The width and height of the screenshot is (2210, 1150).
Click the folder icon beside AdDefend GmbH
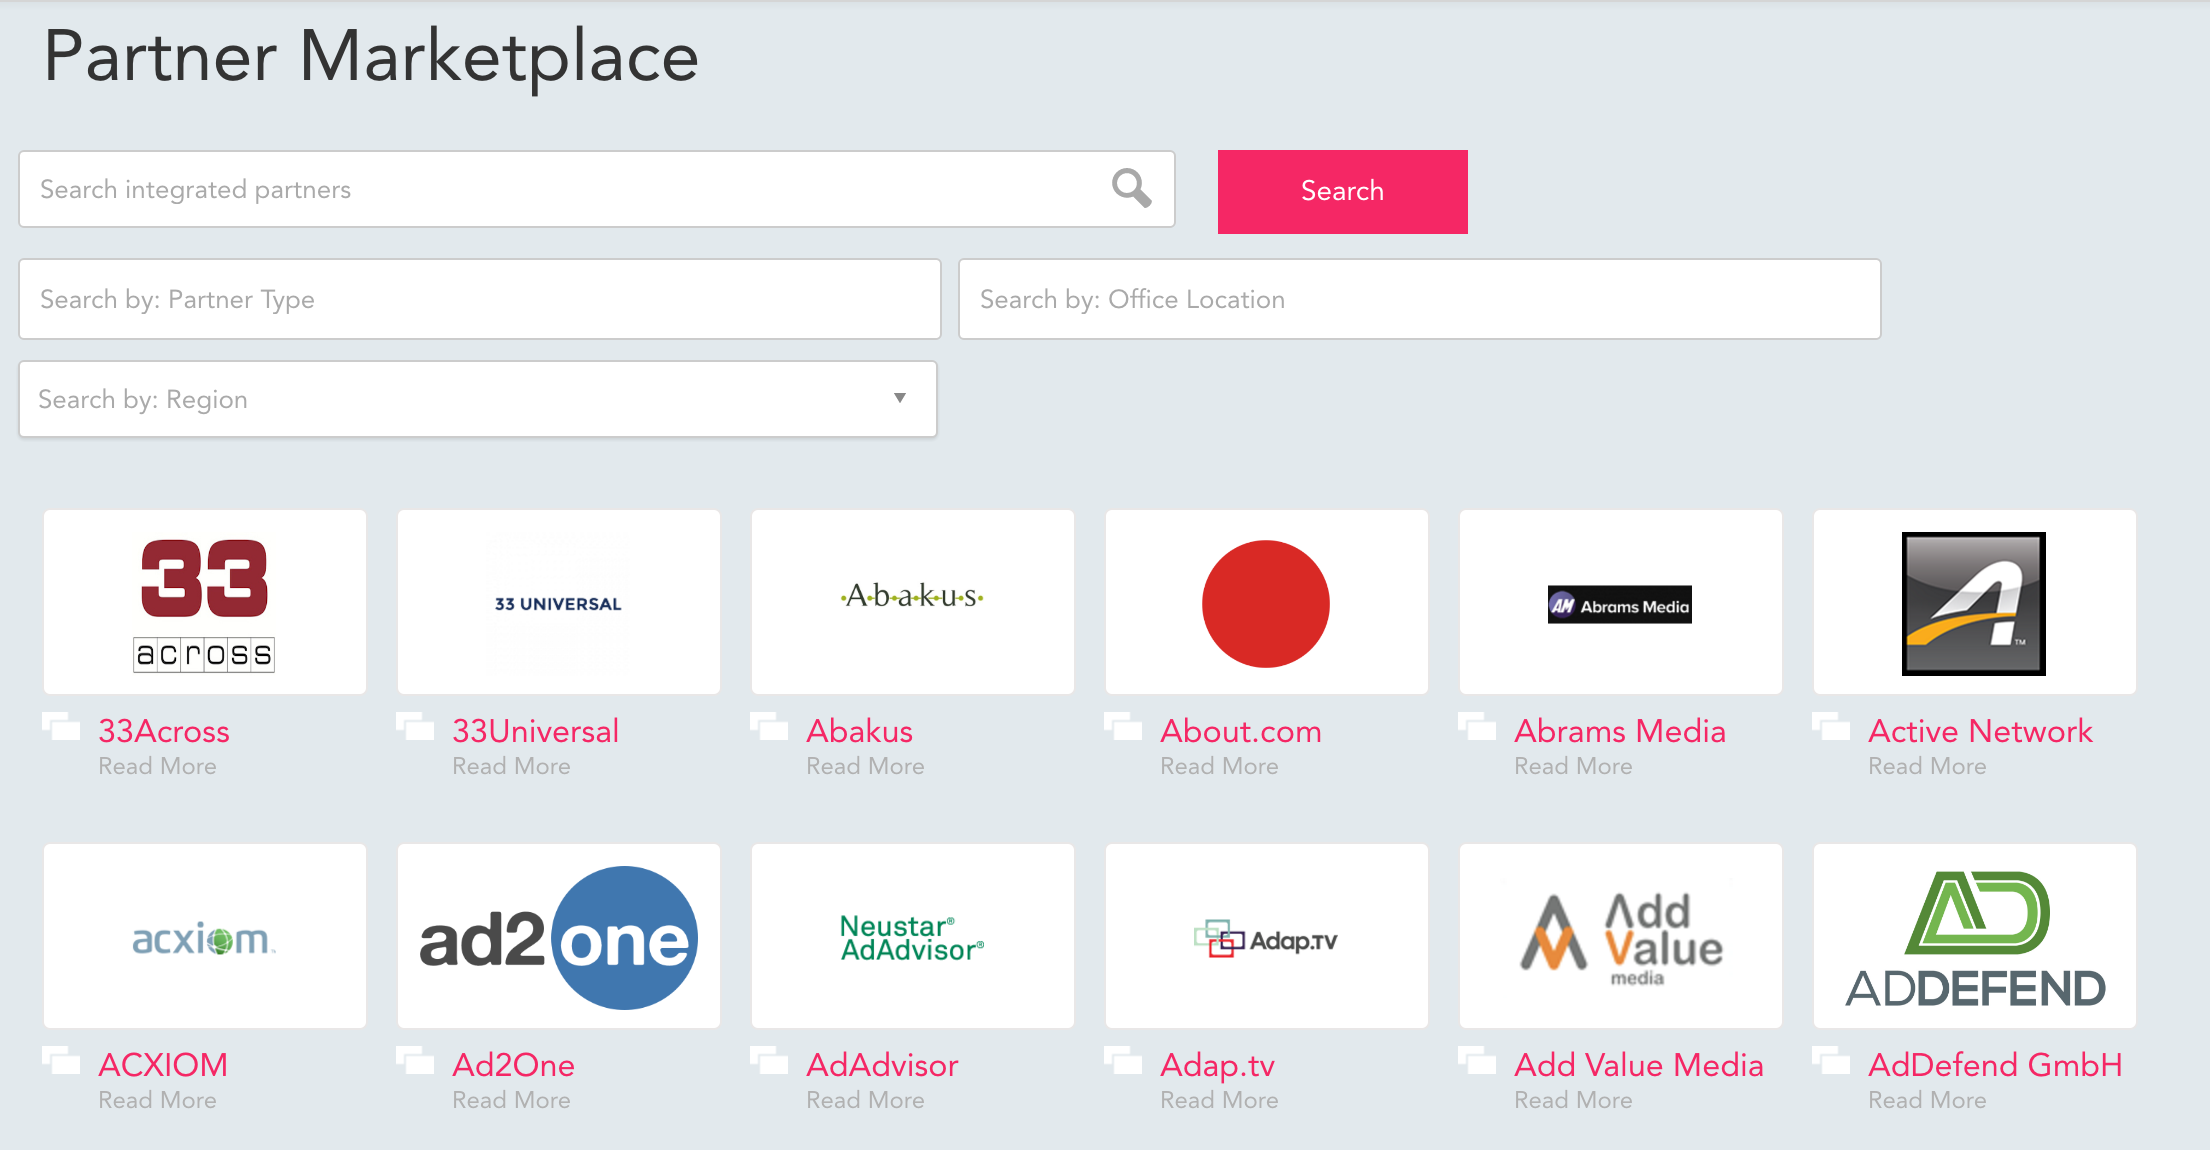click(1834, 1063)
